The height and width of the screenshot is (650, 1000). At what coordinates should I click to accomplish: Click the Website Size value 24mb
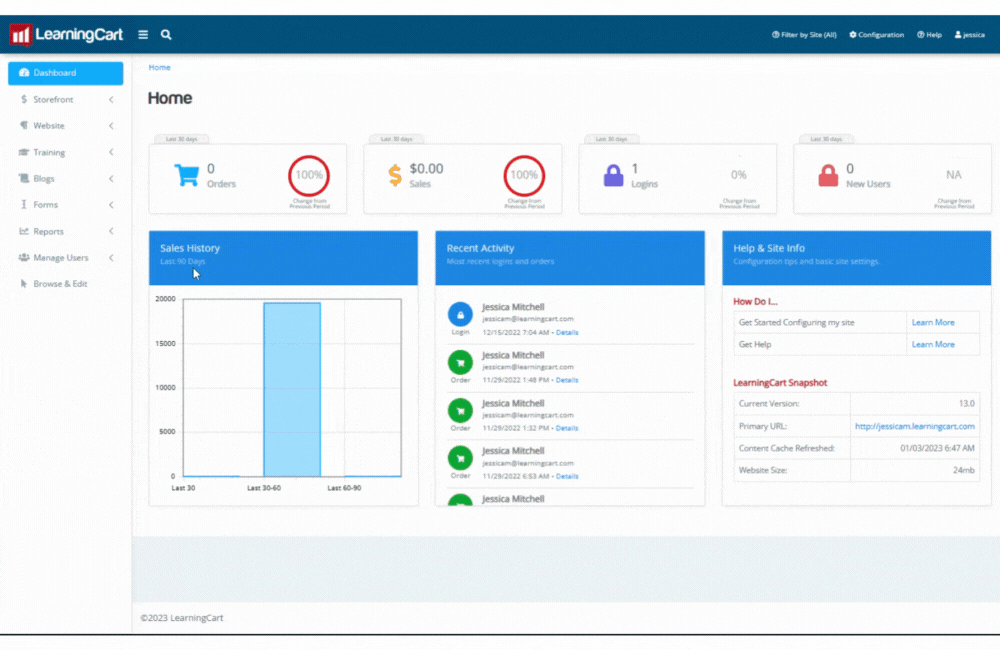pos(964,470)
